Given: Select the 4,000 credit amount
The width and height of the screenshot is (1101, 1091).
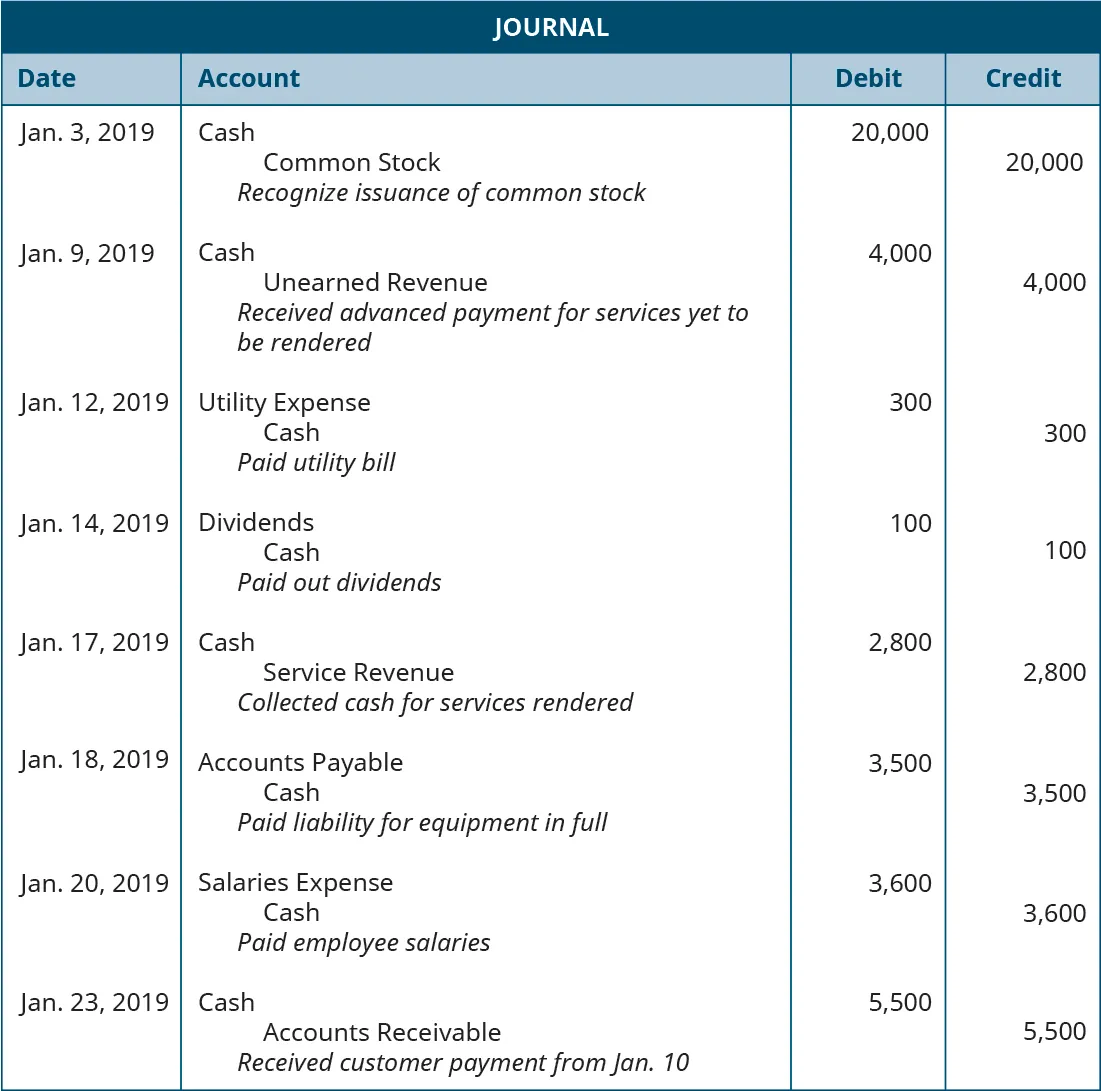Looking at the screenshot, I should click(x=1054, y=283).
